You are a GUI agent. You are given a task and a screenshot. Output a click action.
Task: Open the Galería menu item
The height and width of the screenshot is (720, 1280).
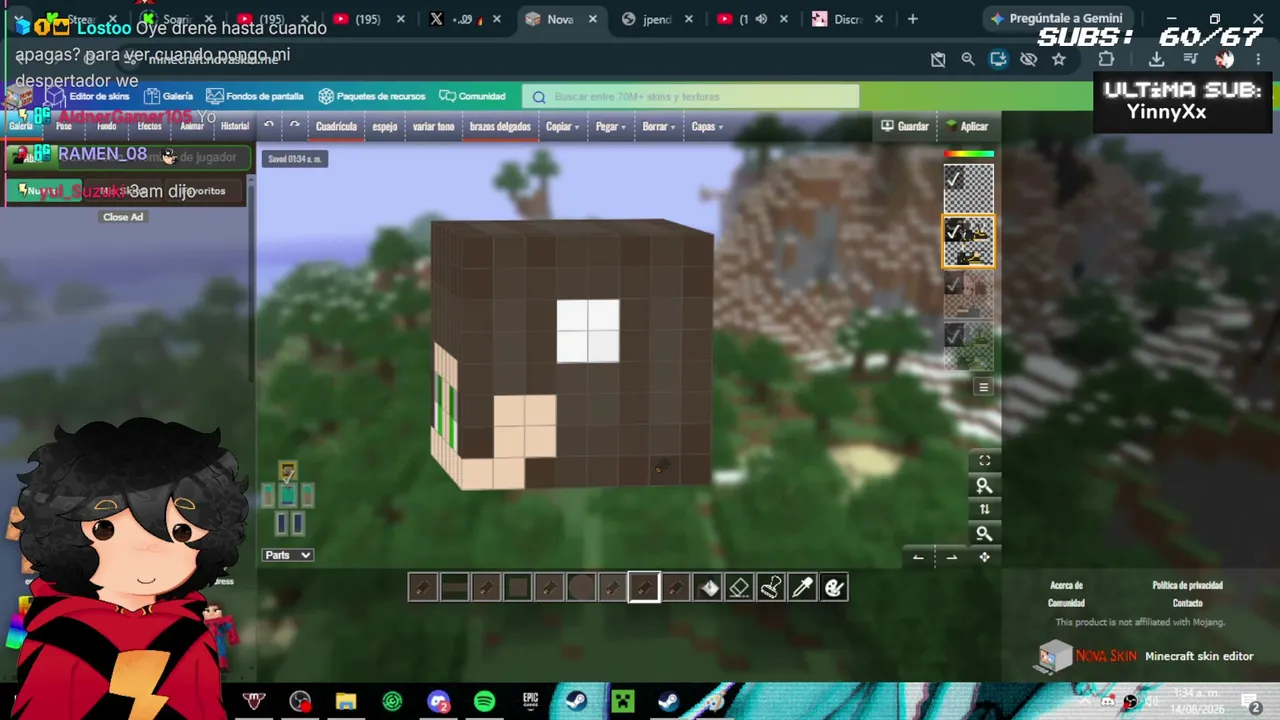pos(168,96)
